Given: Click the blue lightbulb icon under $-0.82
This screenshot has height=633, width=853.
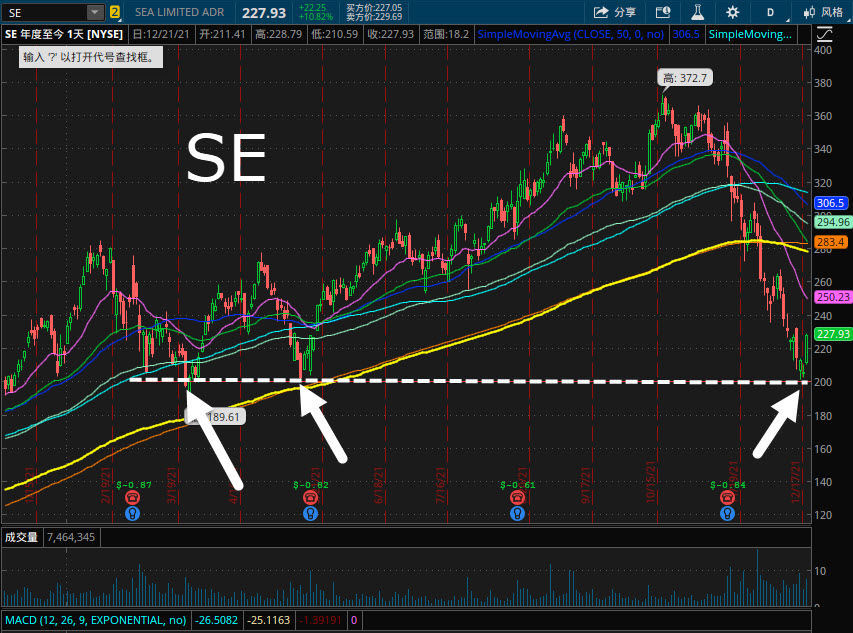Looking at the screenshot, I should (310, 513).
